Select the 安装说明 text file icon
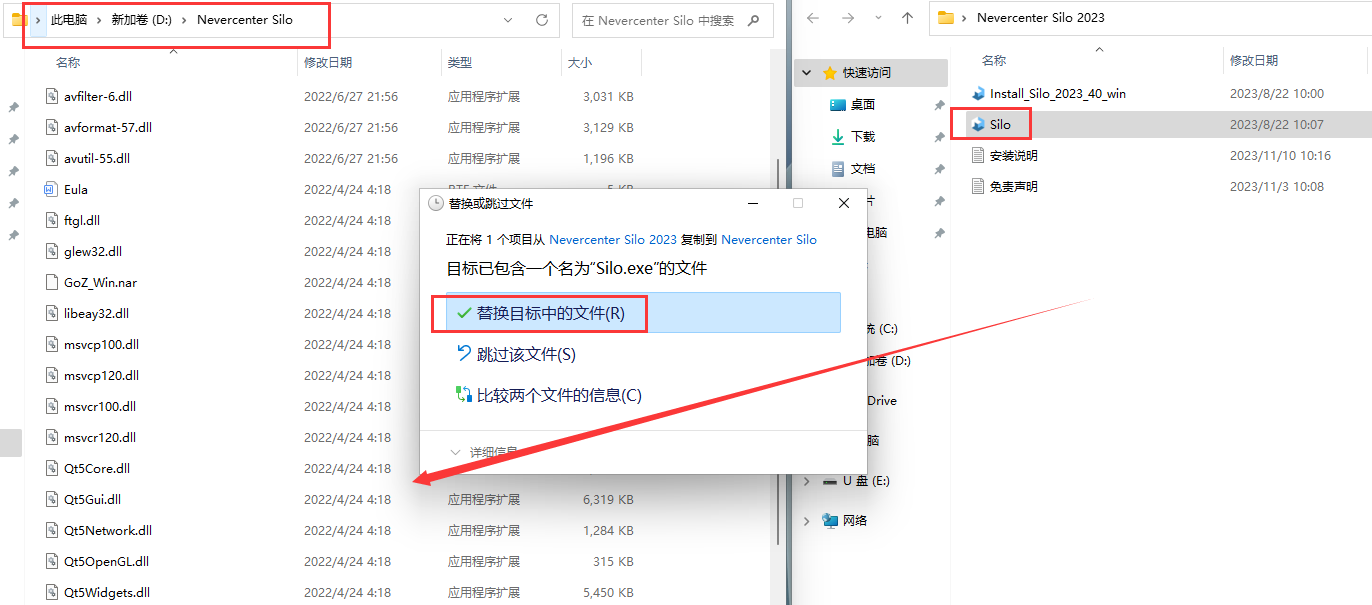1372x605 pixels. point(978,155)
